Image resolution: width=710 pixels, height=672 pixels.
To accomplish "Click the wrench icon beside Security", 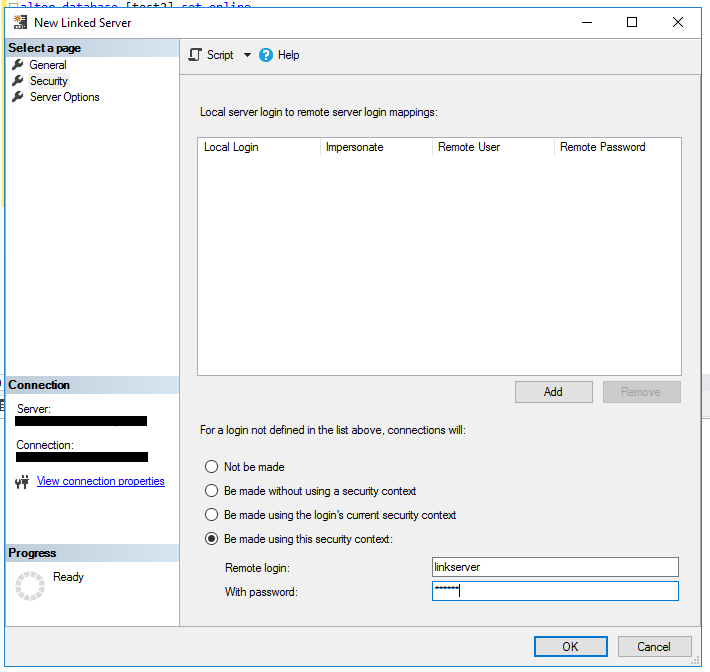I will click(x=18, y=81).
